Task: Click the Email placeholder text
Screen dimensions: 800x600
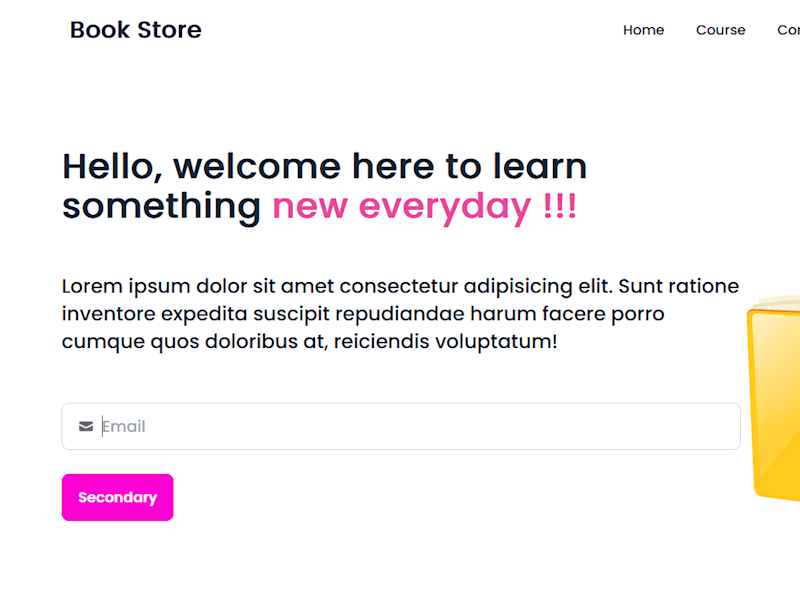Action: pos(124,426)
